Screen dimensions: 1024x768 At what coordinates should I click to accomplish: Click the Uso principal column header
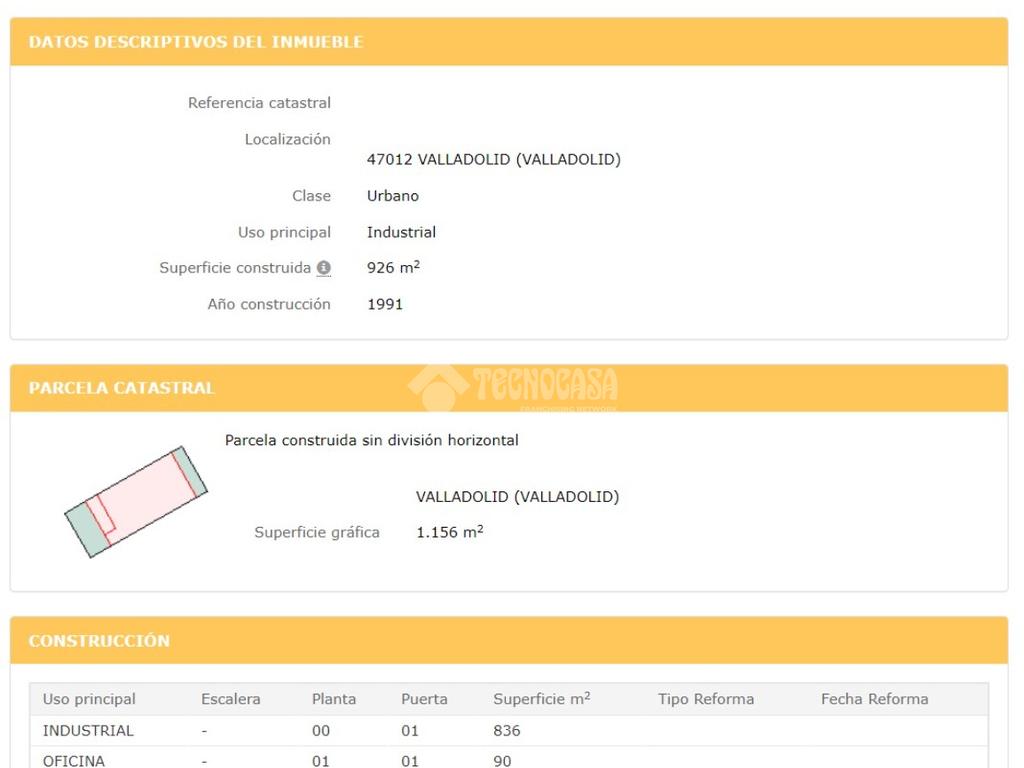(89, 699)
